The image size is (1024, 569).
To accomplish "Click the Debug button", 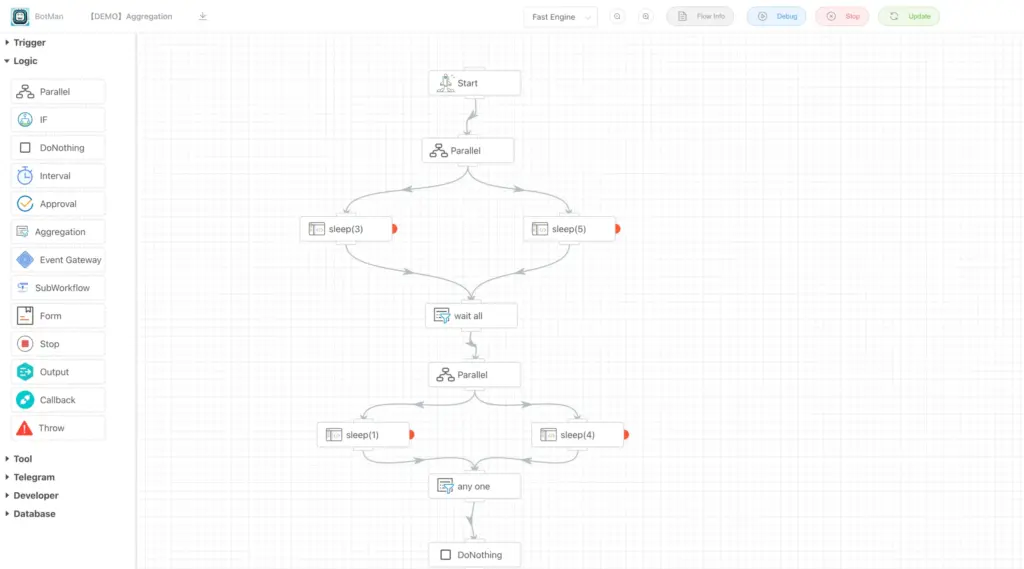I will click(776, 16).
